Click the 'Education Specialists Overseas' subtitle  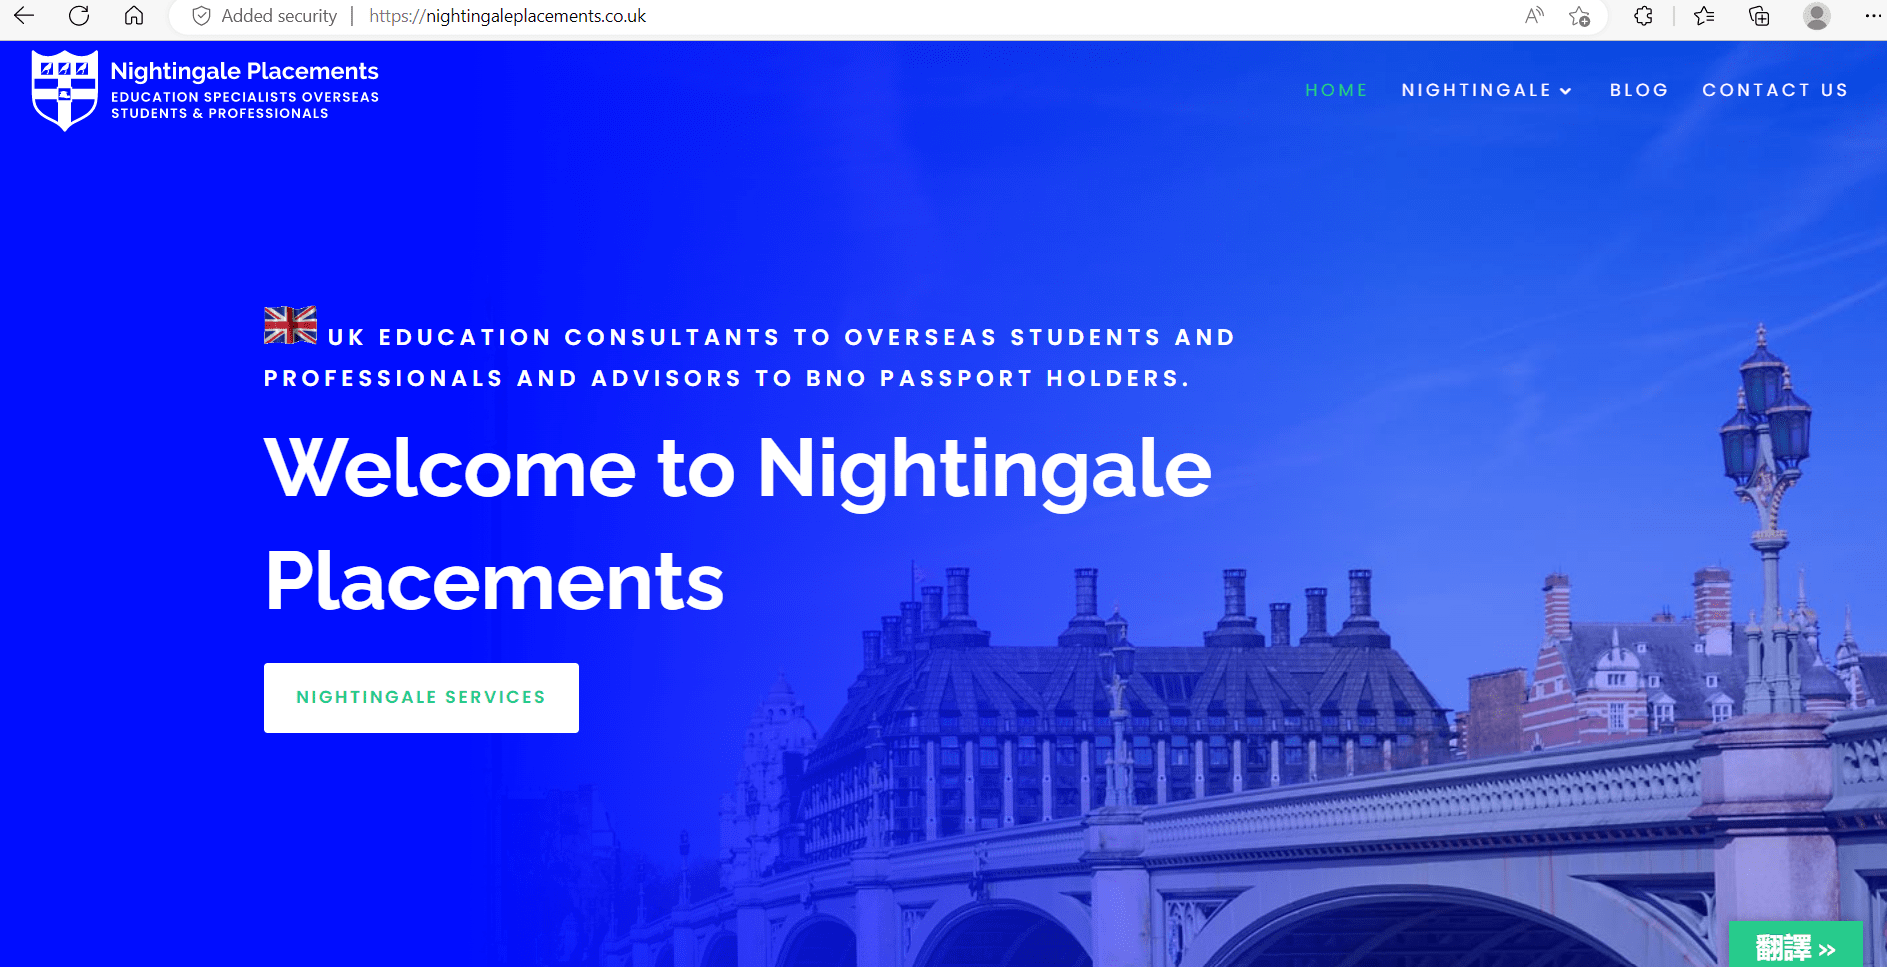[x=245, y=105]
